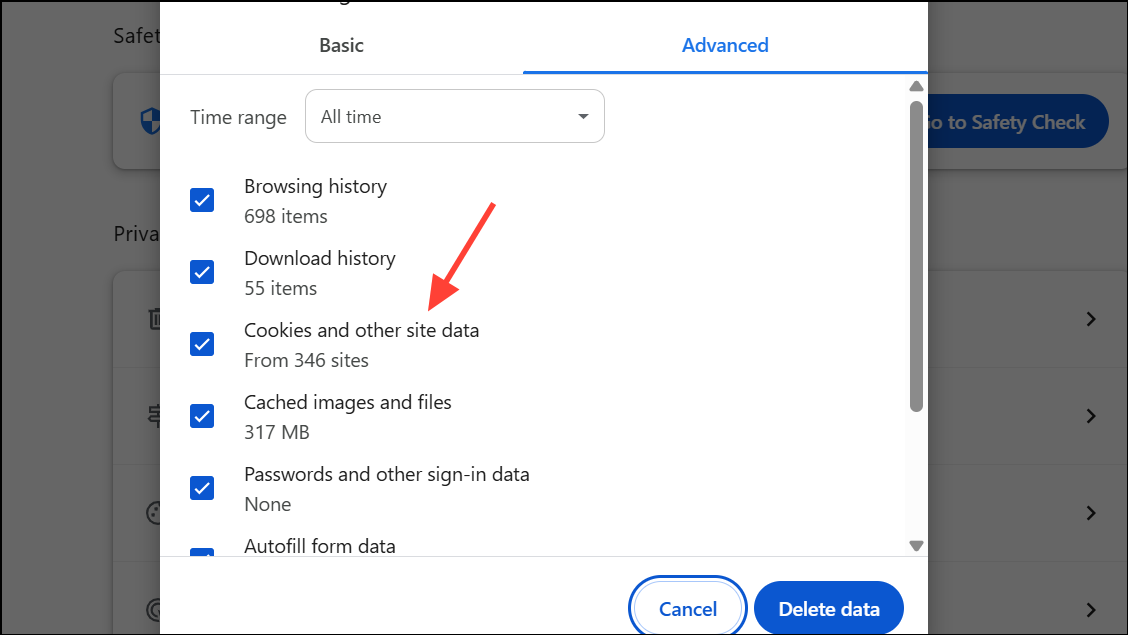Uncheck Cached images and files
The image size is (1128, 635).
pos(202,416)
